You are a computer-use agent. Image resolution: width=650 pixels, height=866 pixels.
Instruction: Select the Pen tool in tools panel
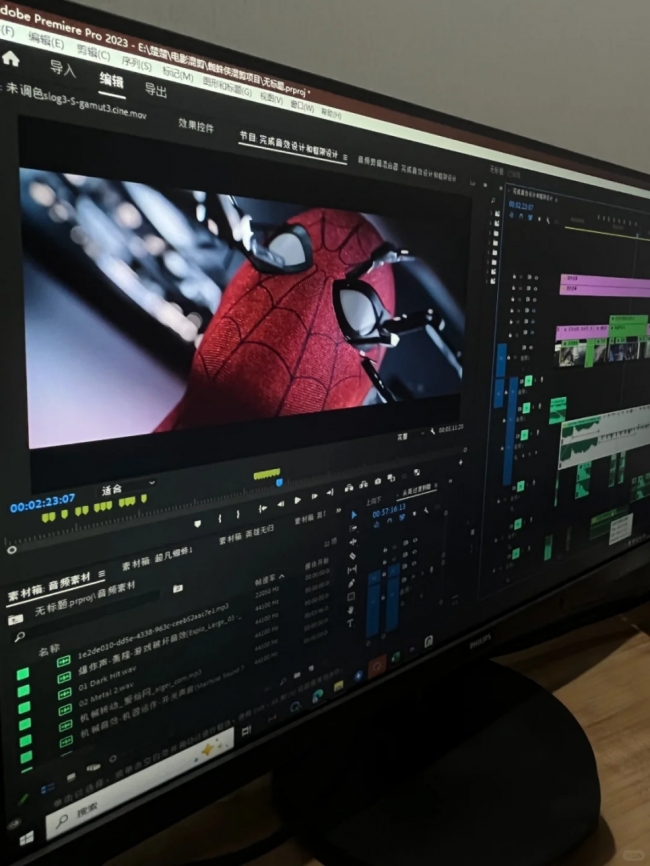(352, 583)
